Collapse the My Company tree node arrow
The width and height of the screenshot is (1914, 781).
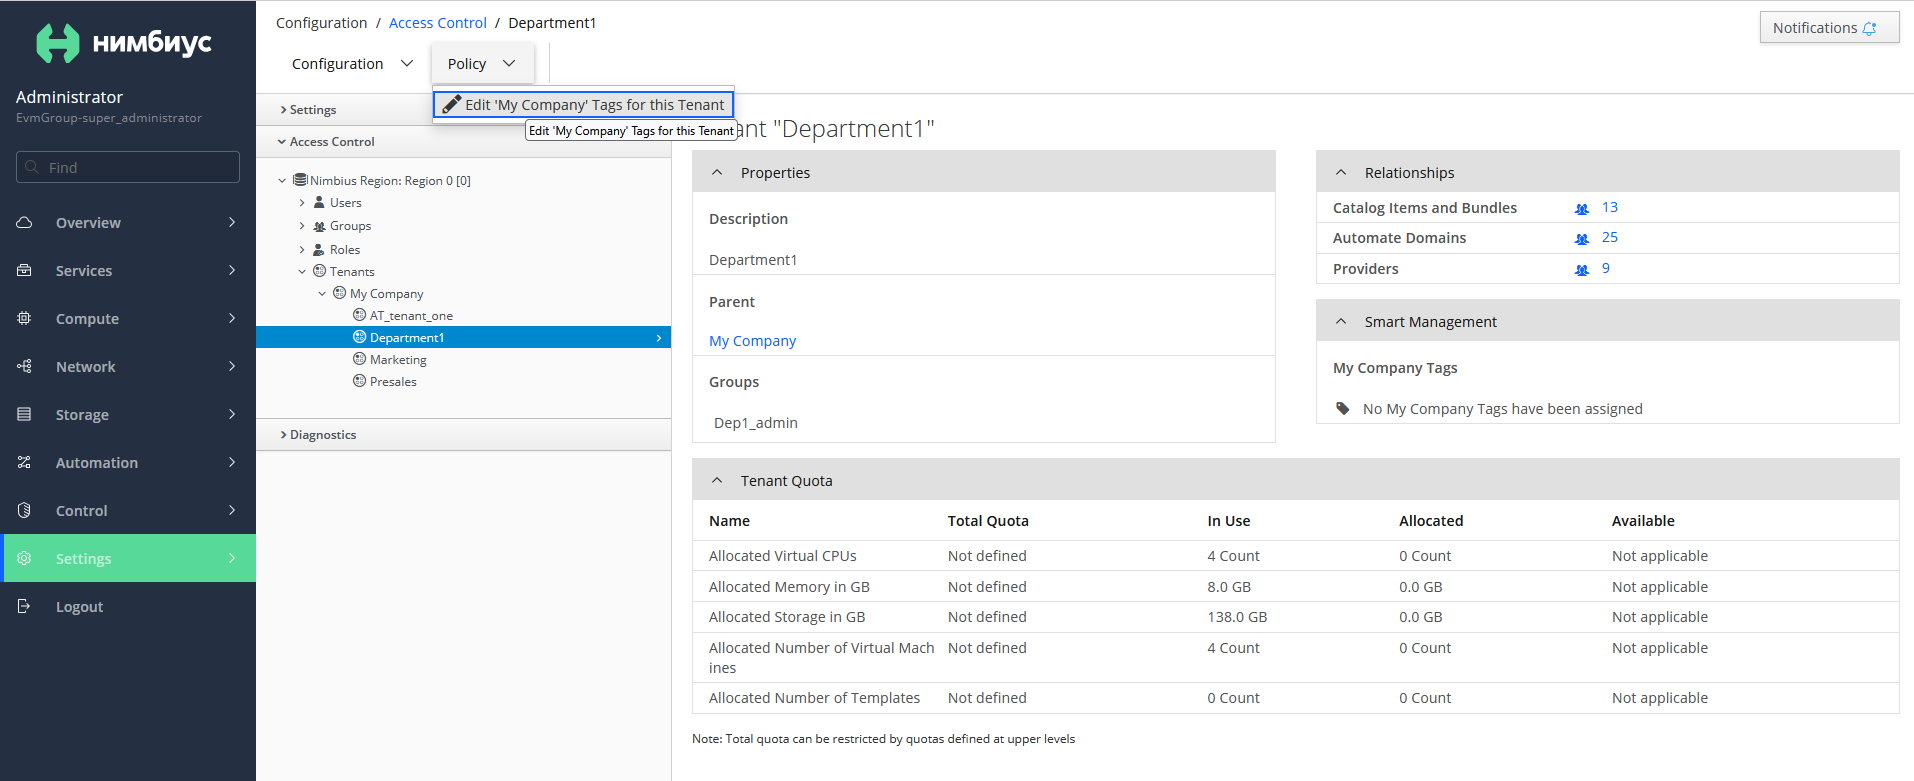(x=322, y=294)
